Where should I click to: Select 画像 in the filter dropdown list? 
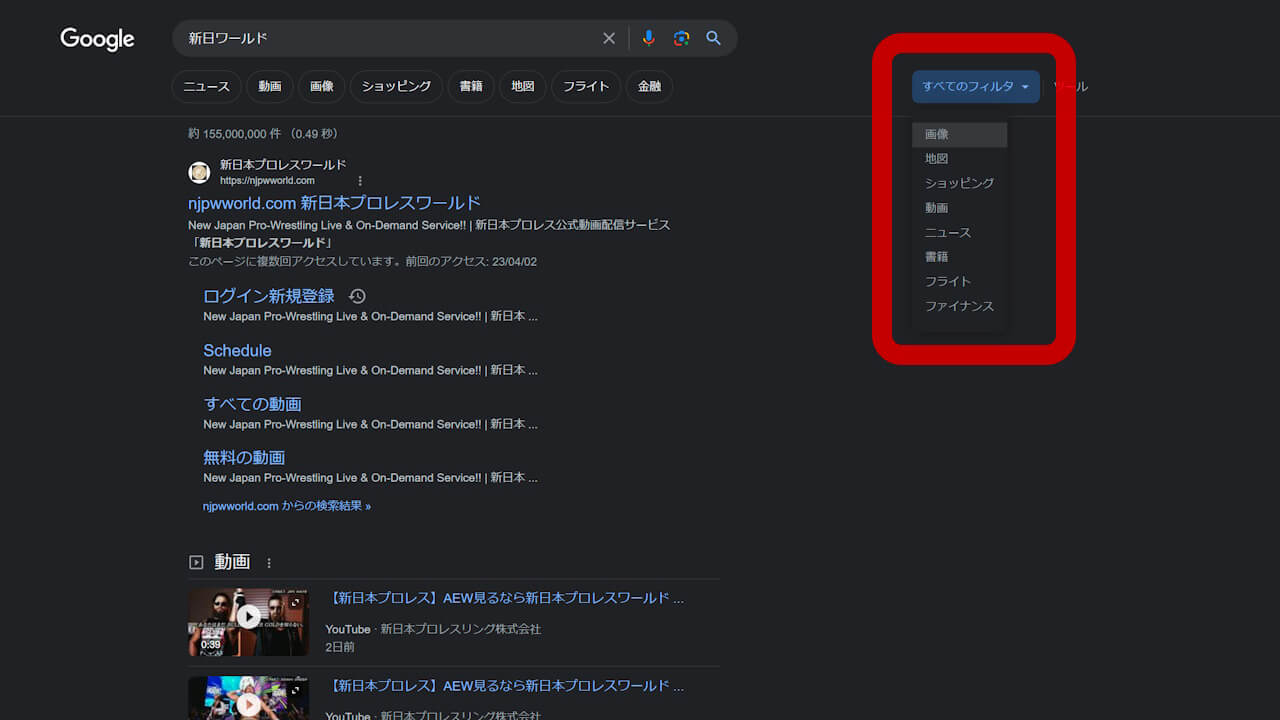pyautogui.click(x=937, y=134)
